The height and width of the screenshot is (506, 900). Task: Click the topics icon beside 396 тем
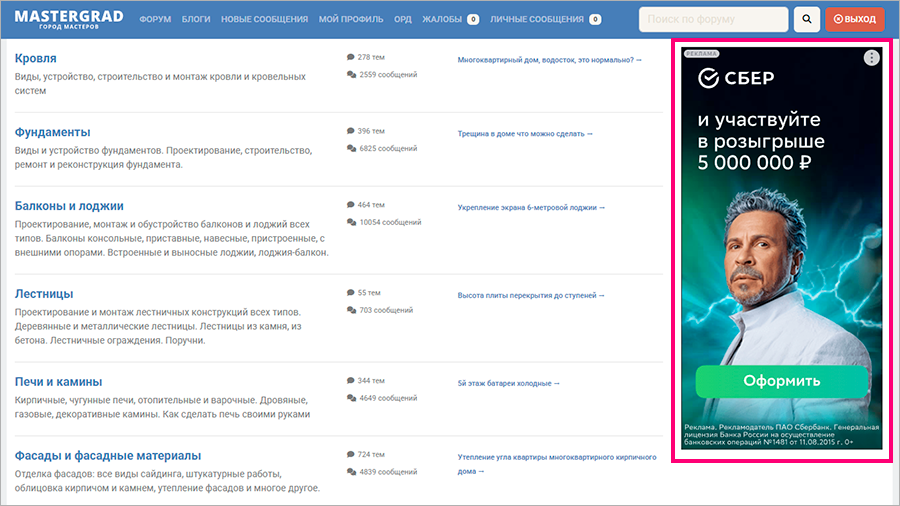350,131
